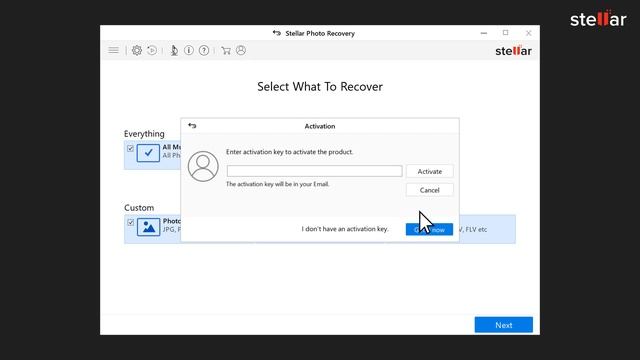Viewport: 640px width, 360px height.
Task: Click the "Everything" section label
Action: 144,134
